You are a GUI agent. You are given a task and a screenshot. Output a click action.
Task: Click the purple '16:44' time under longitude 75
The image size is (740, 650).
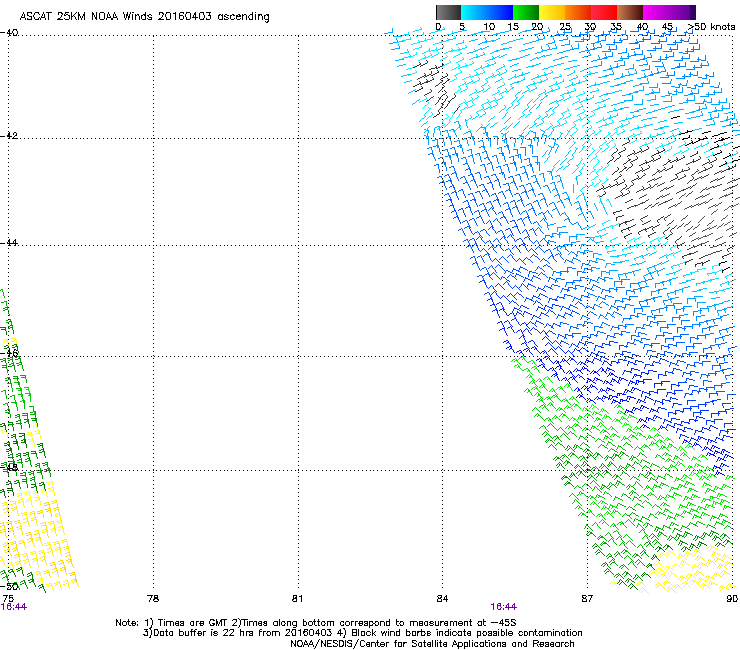(x=14, y=607)
